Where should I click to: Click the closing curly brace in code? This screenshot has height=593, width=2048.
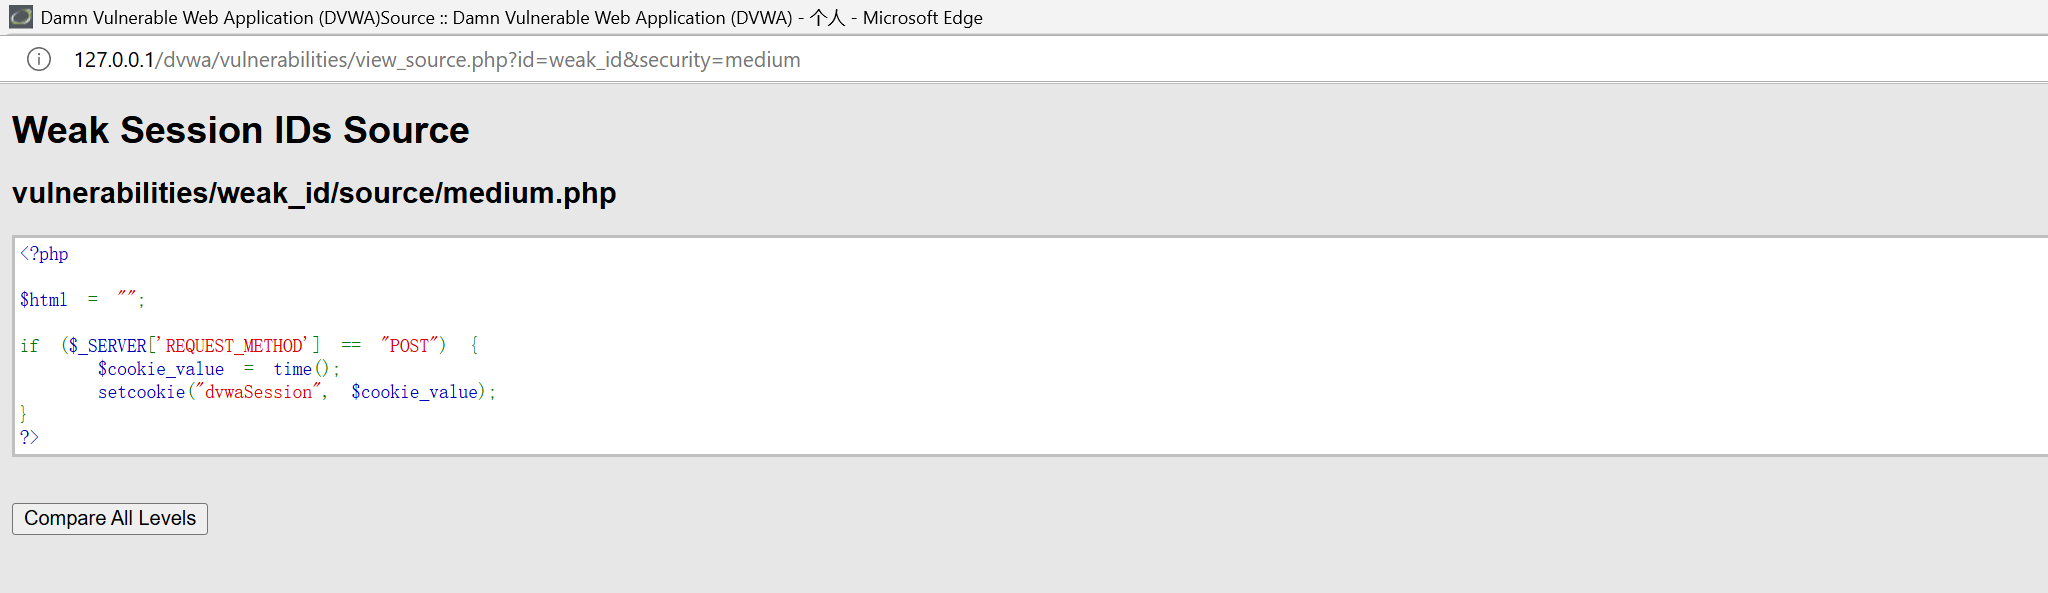(x=23, y=414)
